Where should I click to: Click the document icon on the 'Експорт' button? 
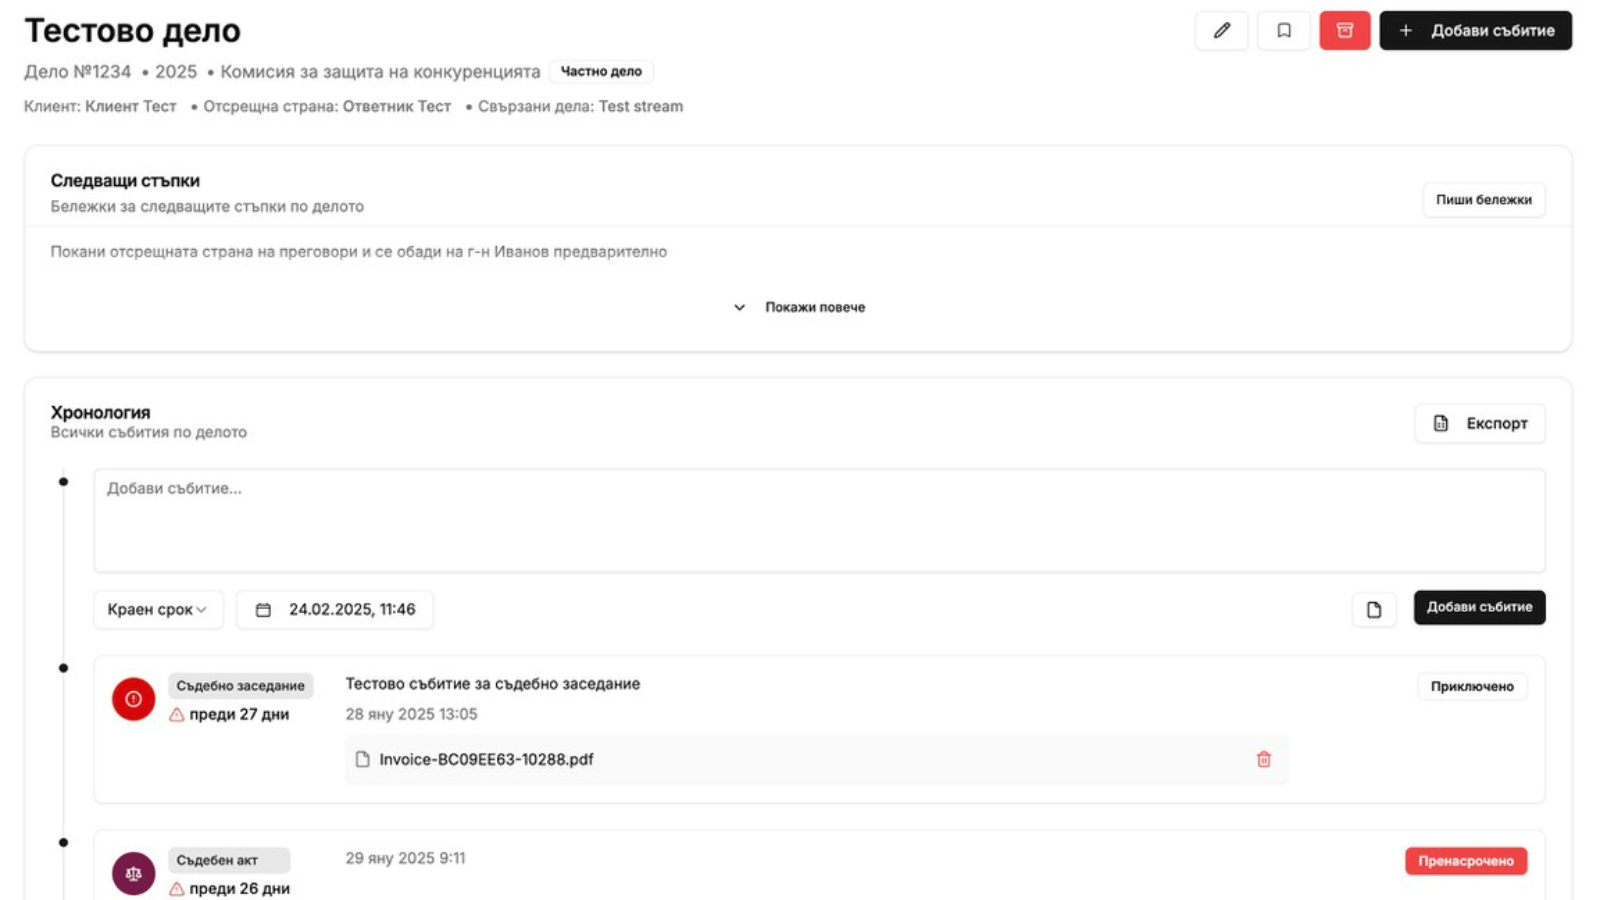[x=1441, y=423]
